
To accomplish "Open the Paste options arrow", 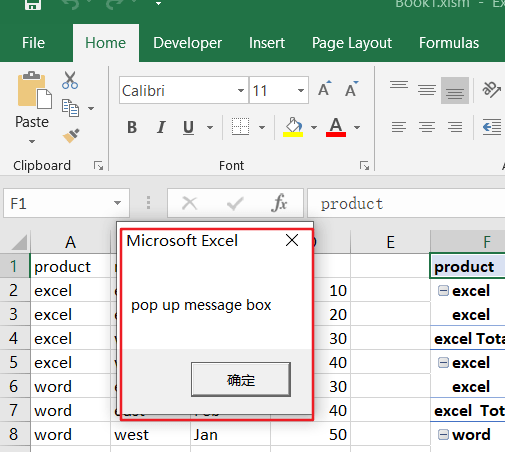I will click(32, 142).
